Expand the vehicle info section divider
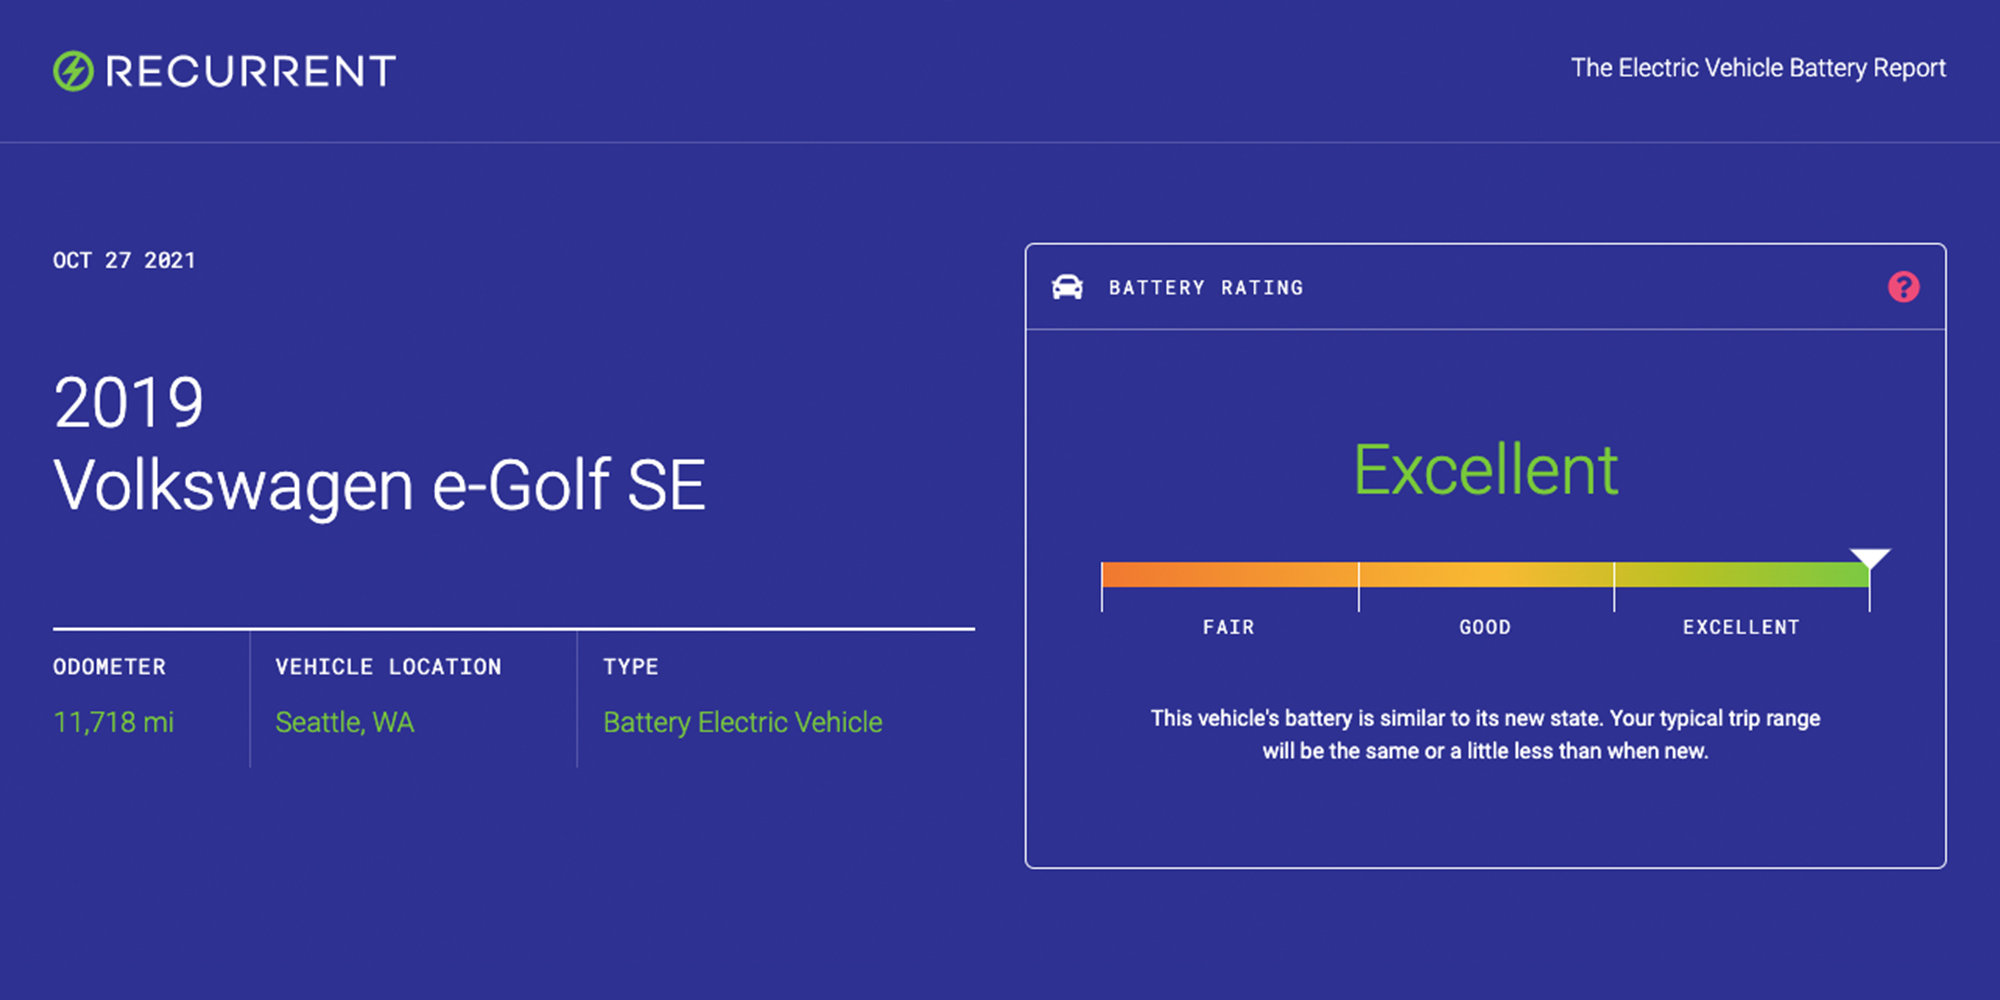Viewport: 2000px width, 1000px height. pyautogui.click(x=514, y=630)
